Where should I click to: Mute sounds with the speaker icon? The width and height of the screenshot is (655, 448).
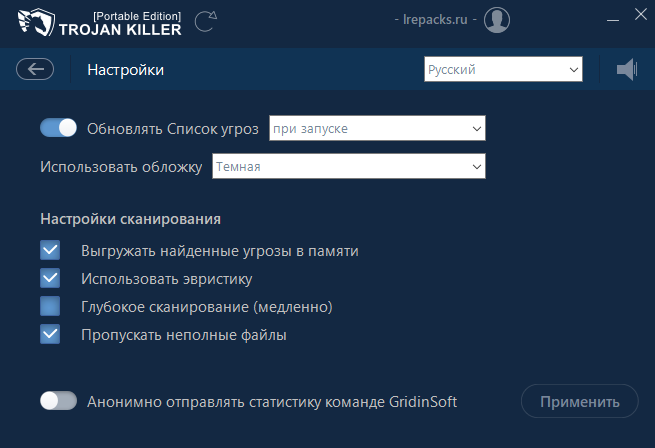[627, 69]
